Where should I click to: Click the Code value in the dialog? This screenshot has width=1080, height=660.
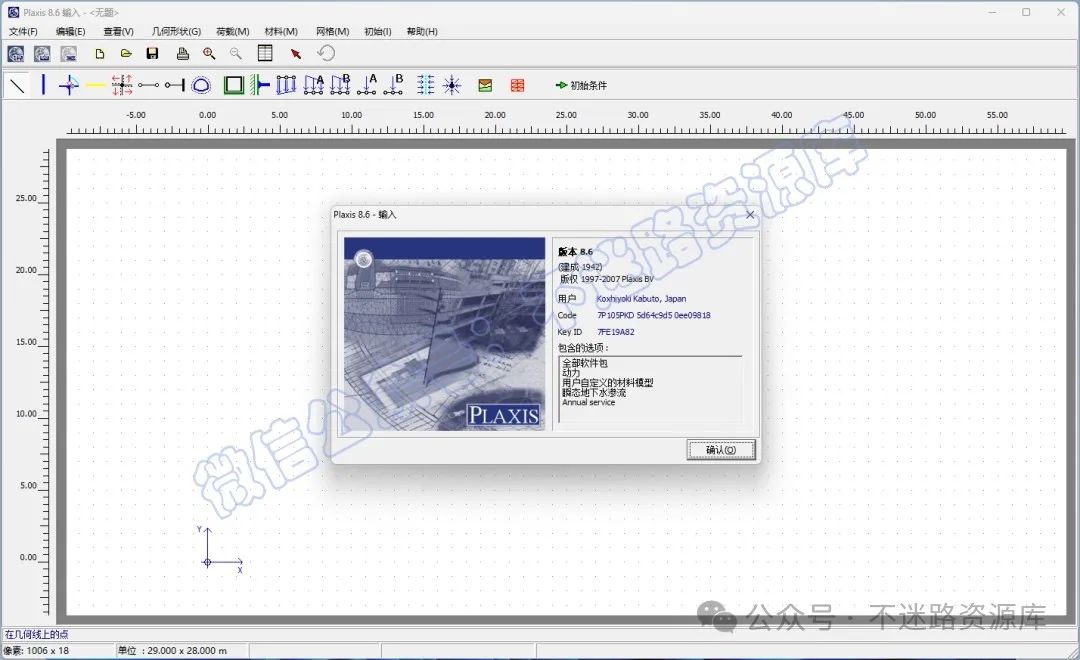[654, 316]
